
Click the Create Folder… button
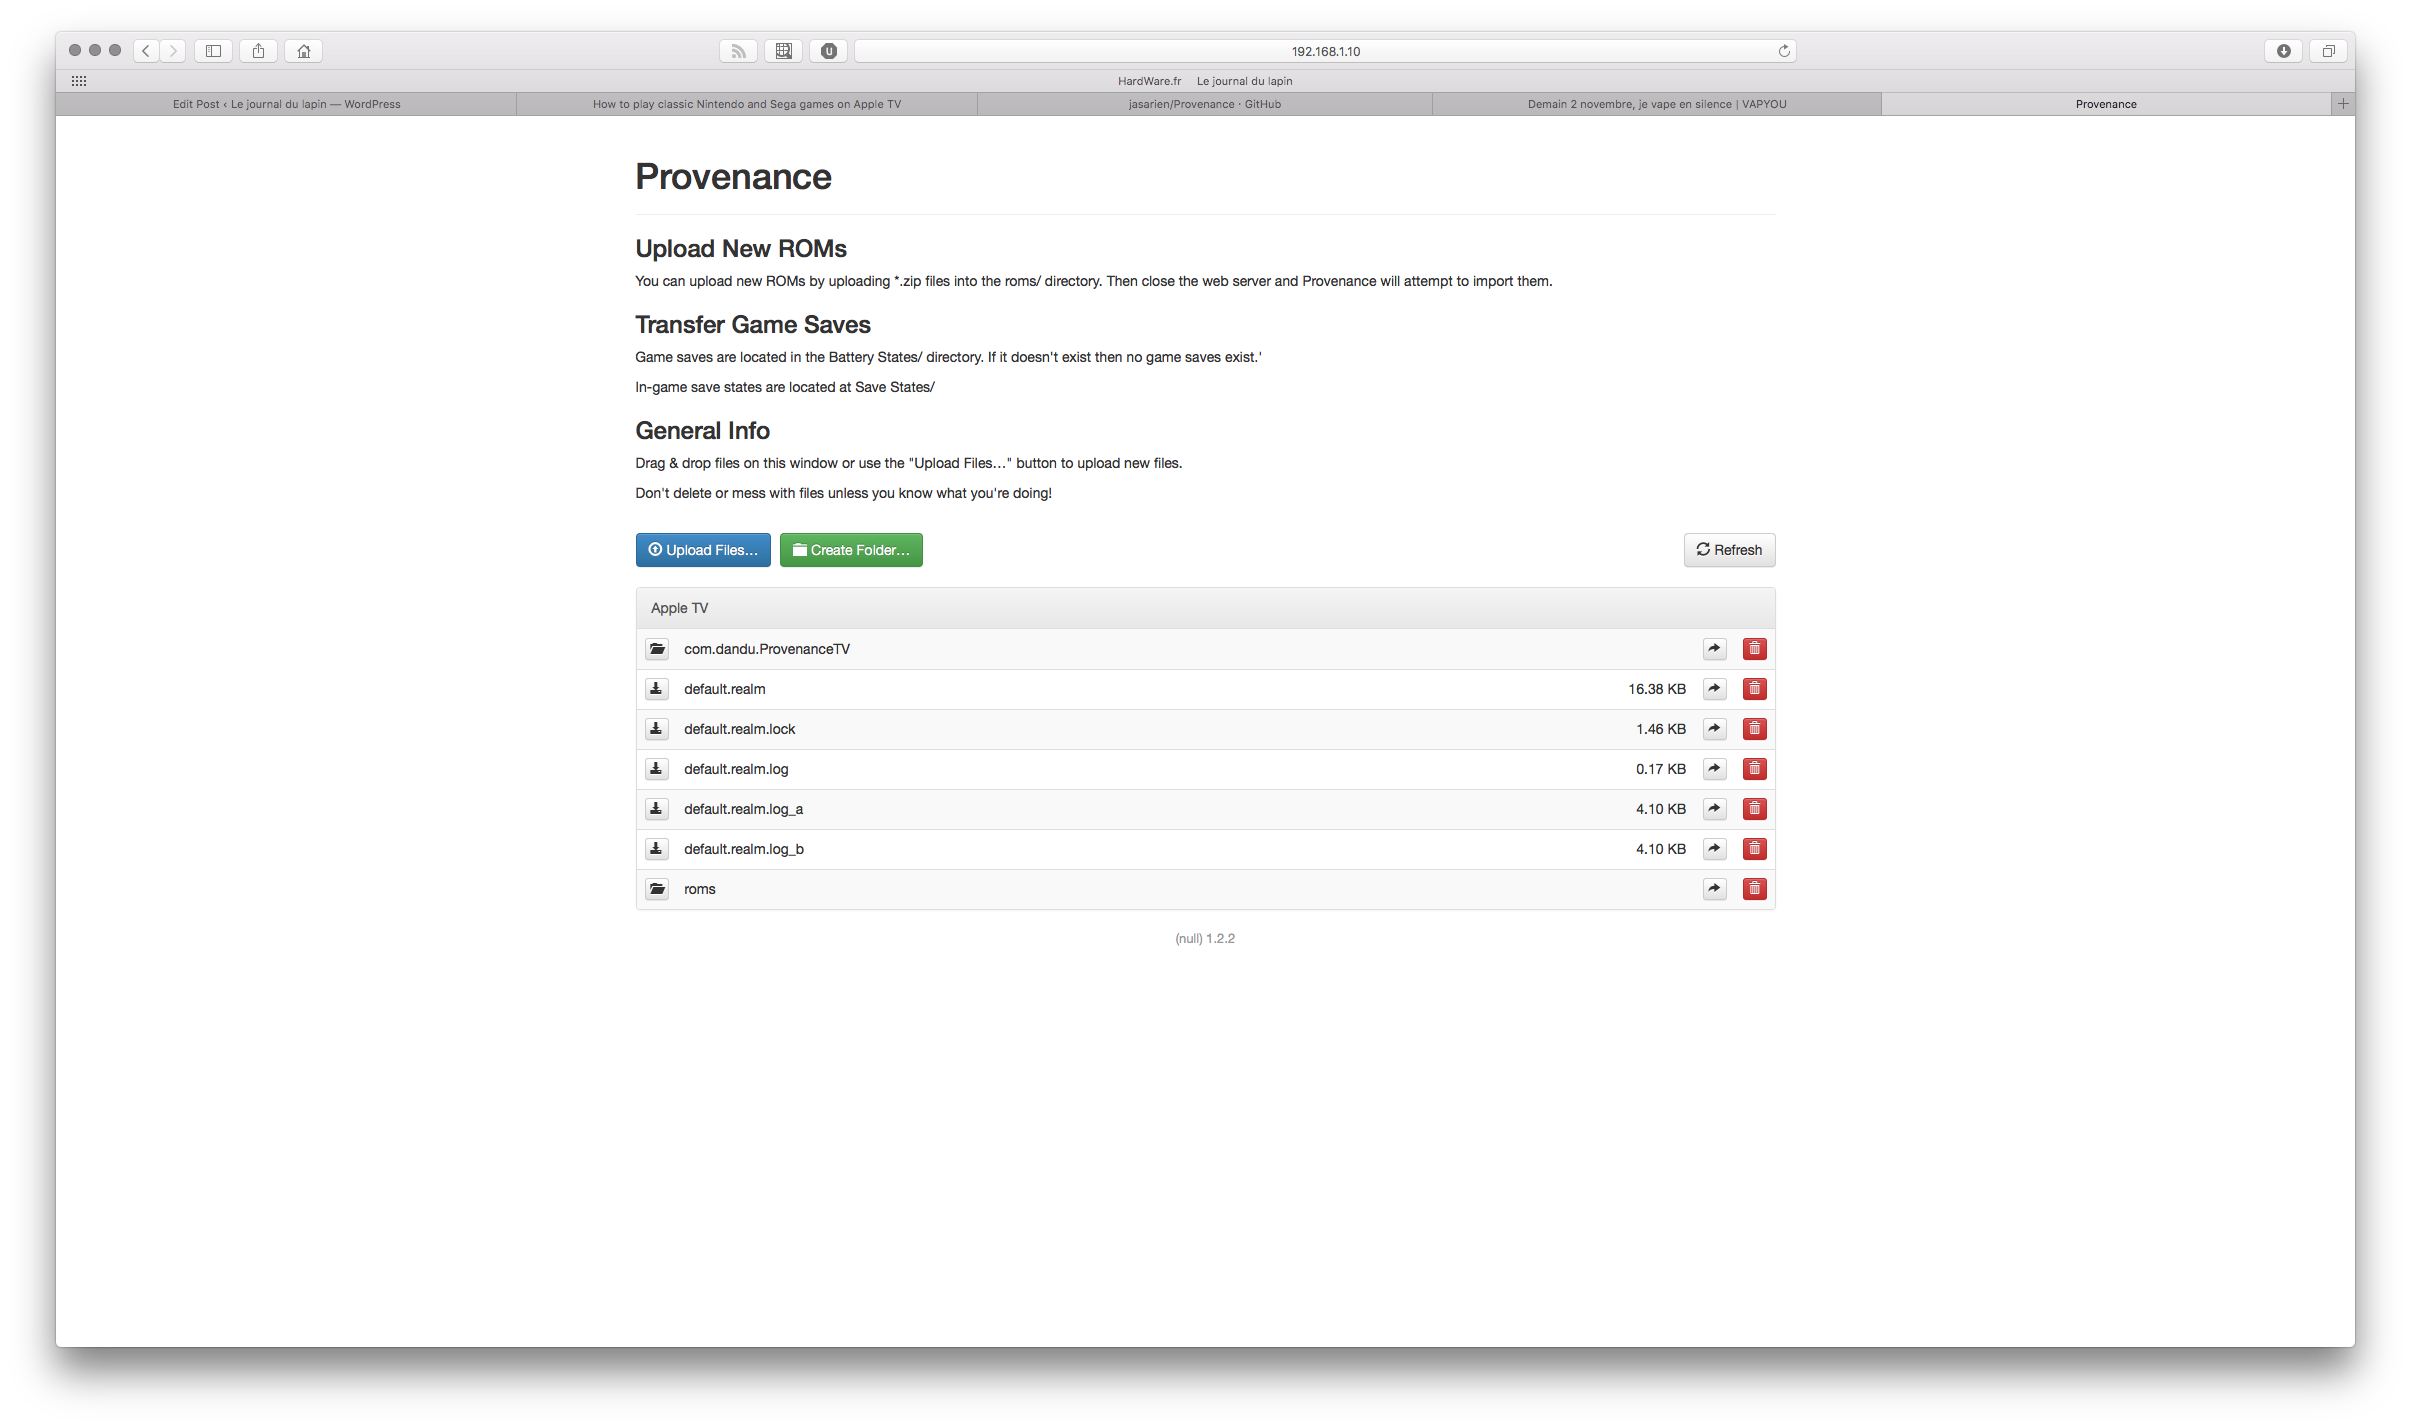[851, 550]
